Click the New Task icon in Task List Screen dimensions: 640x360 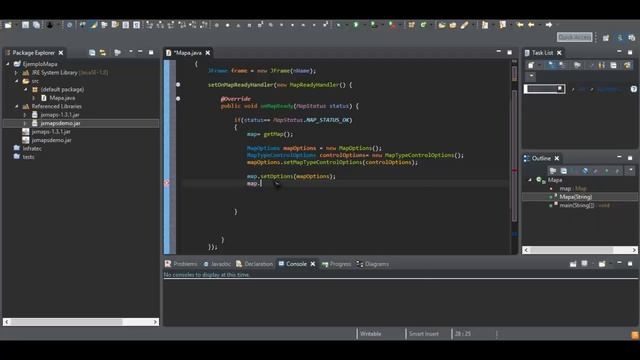531,65
